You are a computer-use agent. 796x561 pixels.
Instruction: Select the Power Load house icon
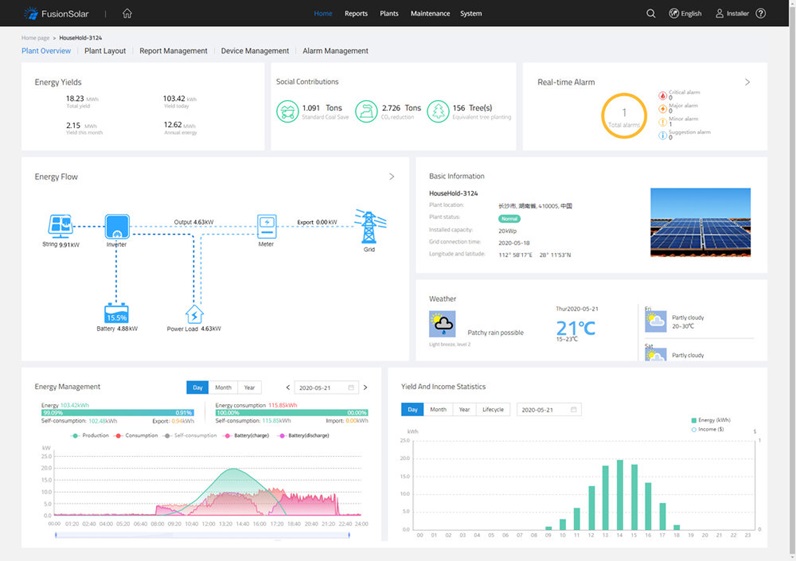click(194, 314)
